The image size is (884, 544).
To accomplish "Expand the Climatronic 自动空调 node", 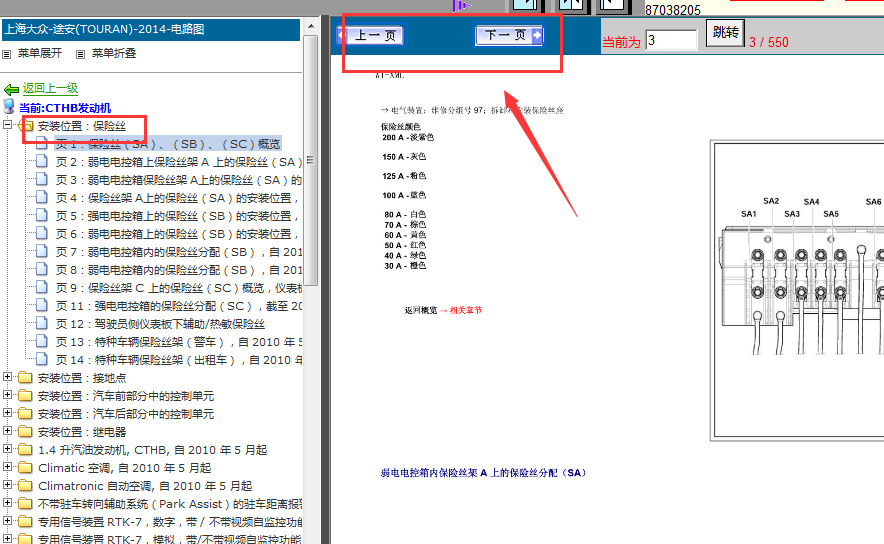I will [x=7, y=485].
